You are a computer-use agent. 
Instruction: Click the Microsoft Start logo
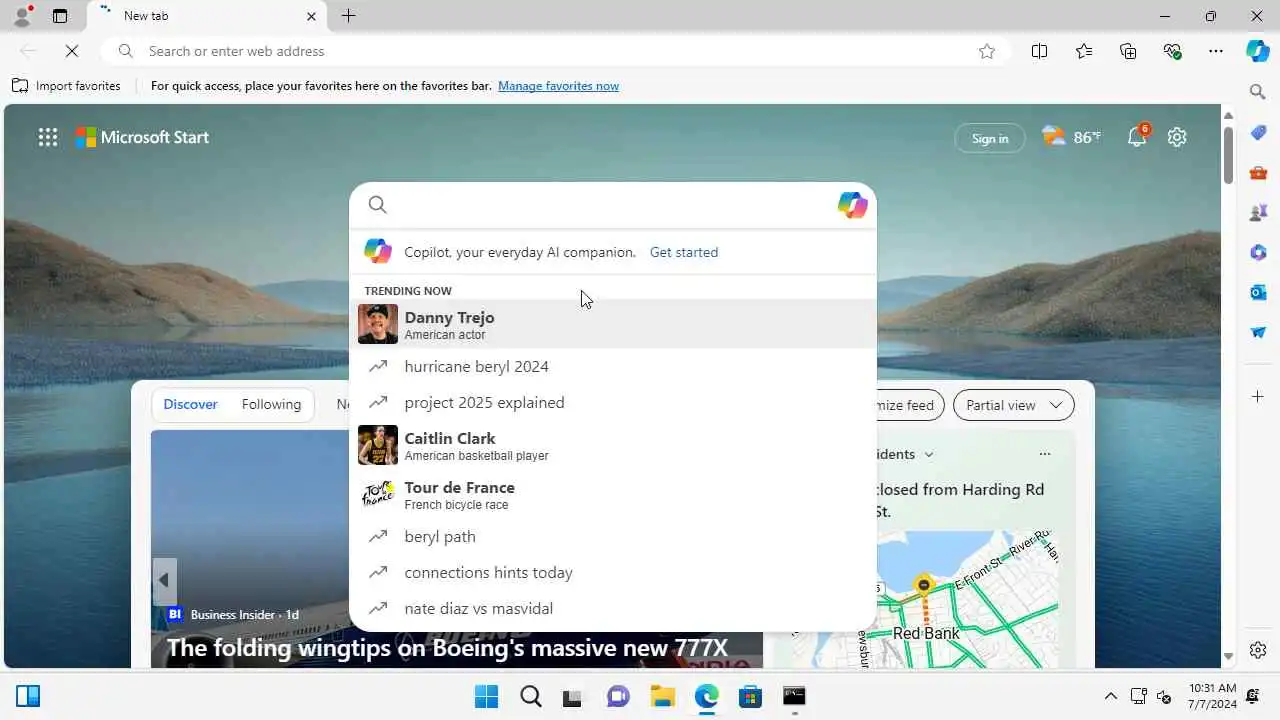142,137
